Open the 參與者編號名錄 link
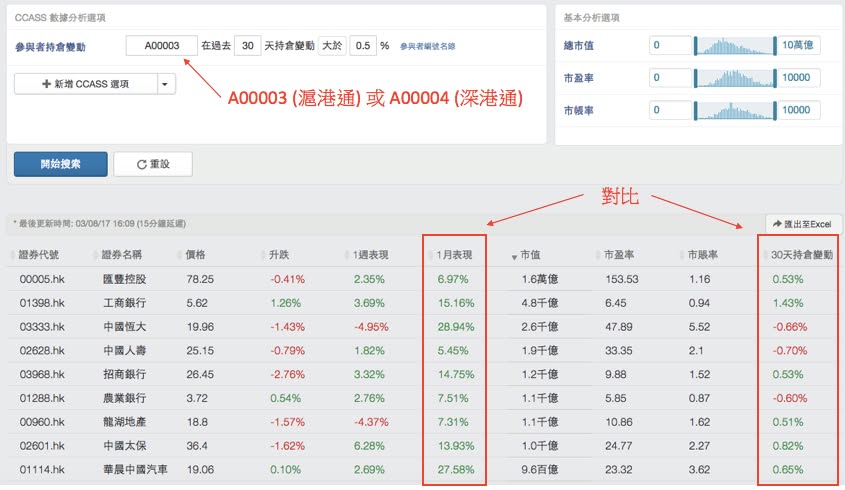The height and width of the screenshot is (490, 845). coord(427,46)
